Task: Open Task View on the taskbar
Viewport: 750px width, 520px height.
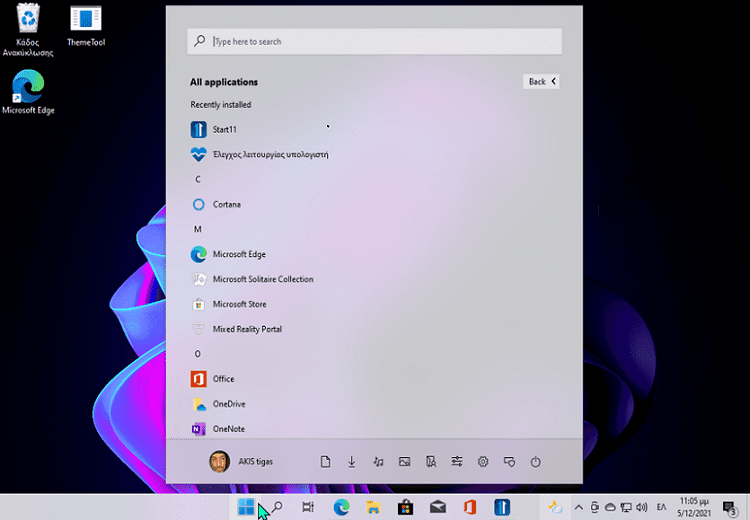Action: pyautogui.click(x=309, y=507)
